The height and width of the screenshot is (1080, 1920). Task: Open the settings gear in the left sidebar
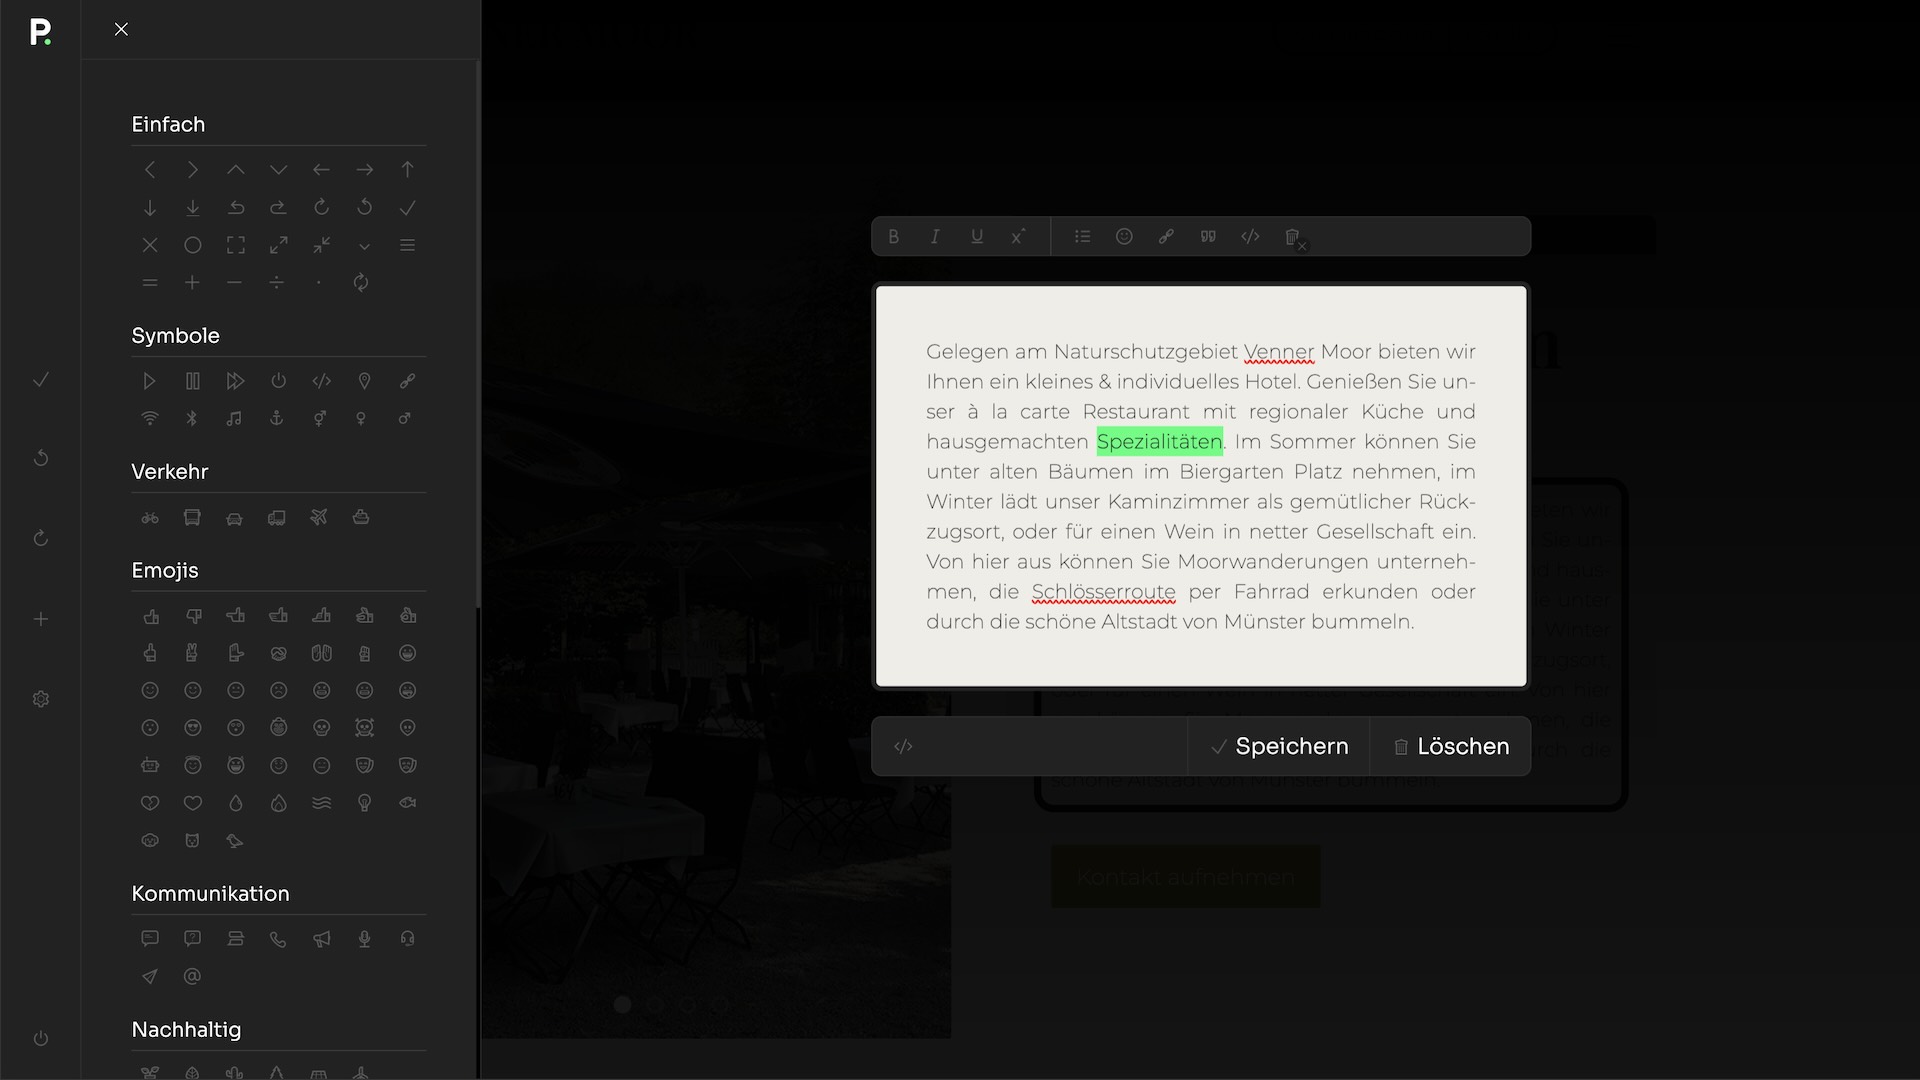click(41, 699)
